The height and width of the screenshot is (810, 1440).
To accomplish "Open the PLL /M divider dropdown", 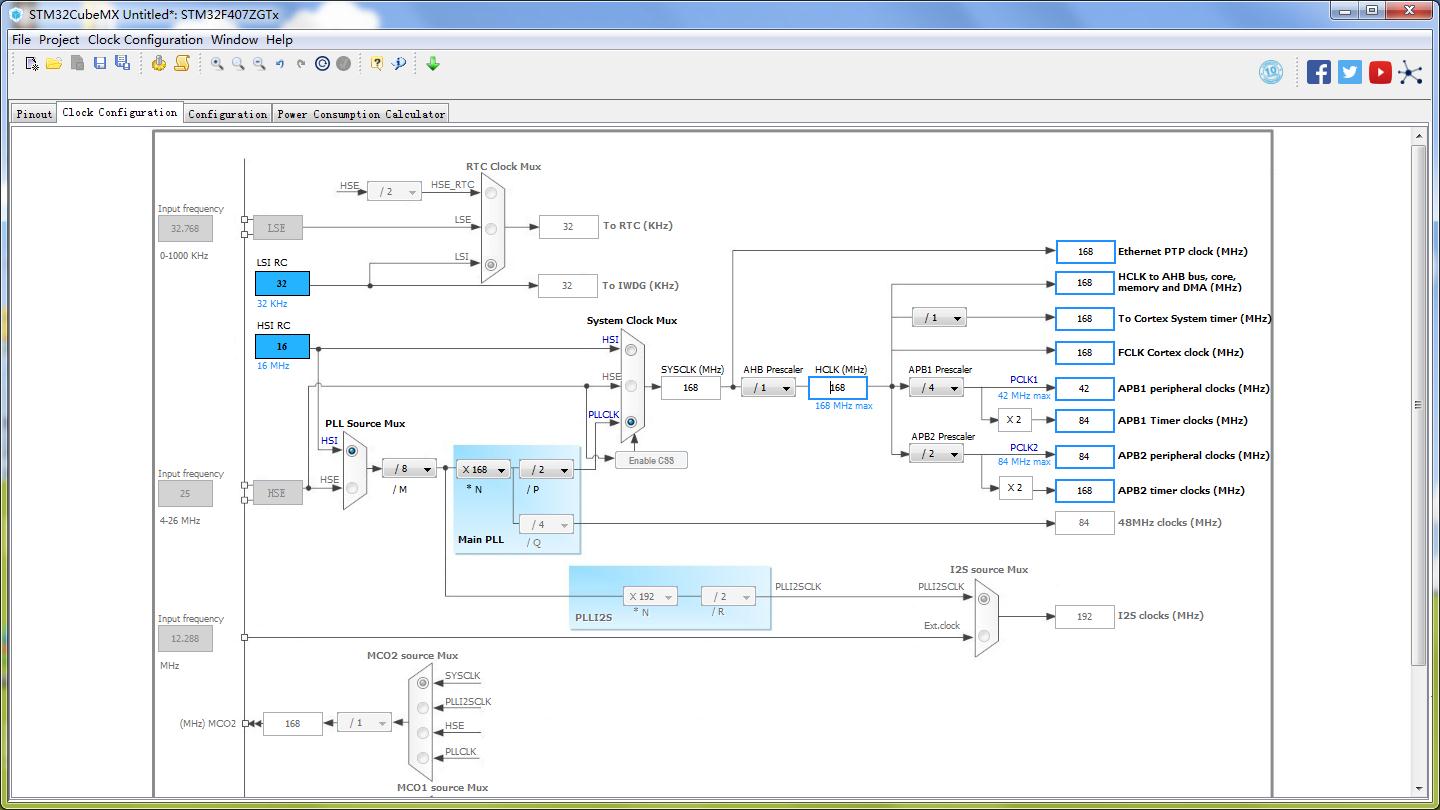I will [409, 469].
